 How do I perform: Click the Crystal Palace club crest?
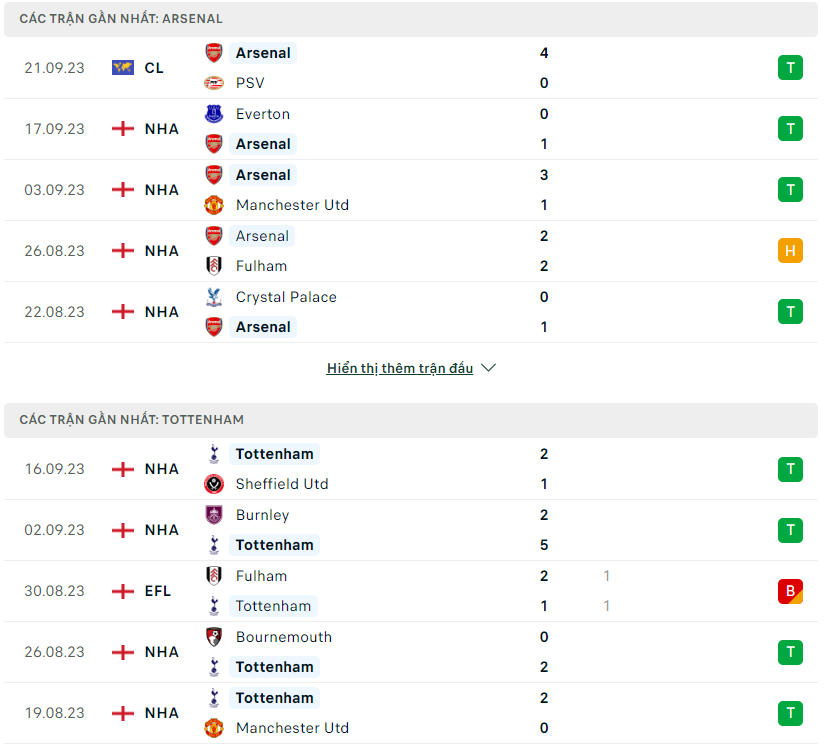click(214, 297)
